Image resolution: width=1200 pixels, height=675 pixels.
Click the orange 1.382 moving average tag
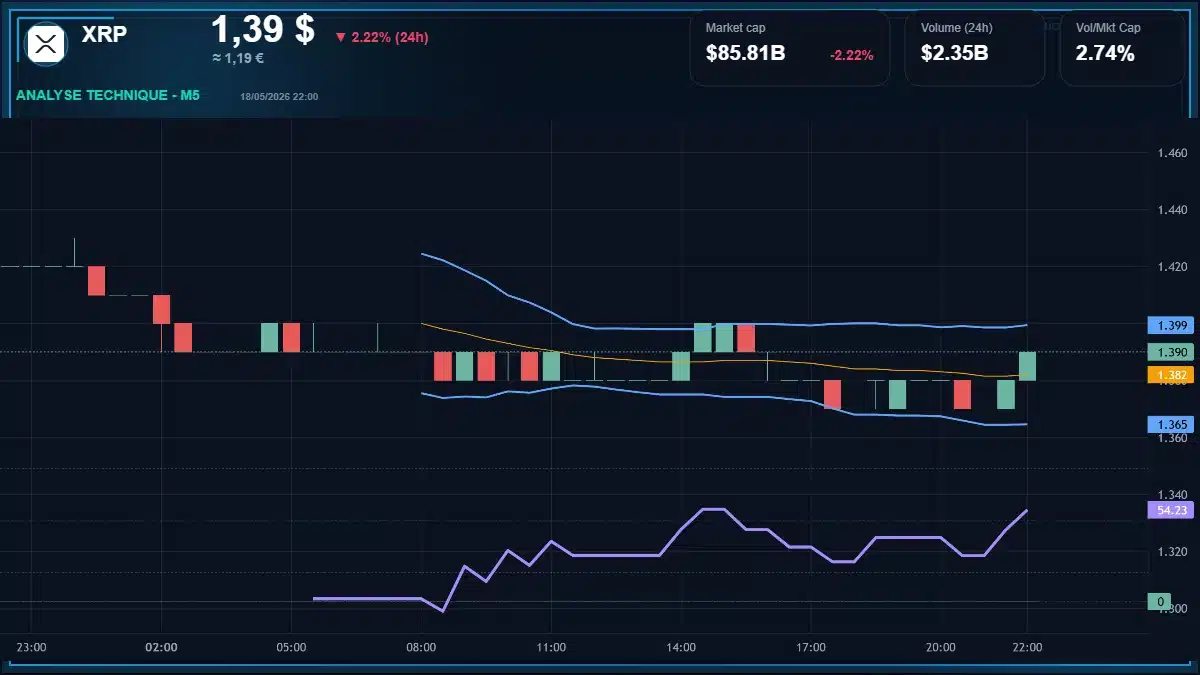tap(1171, 375)
